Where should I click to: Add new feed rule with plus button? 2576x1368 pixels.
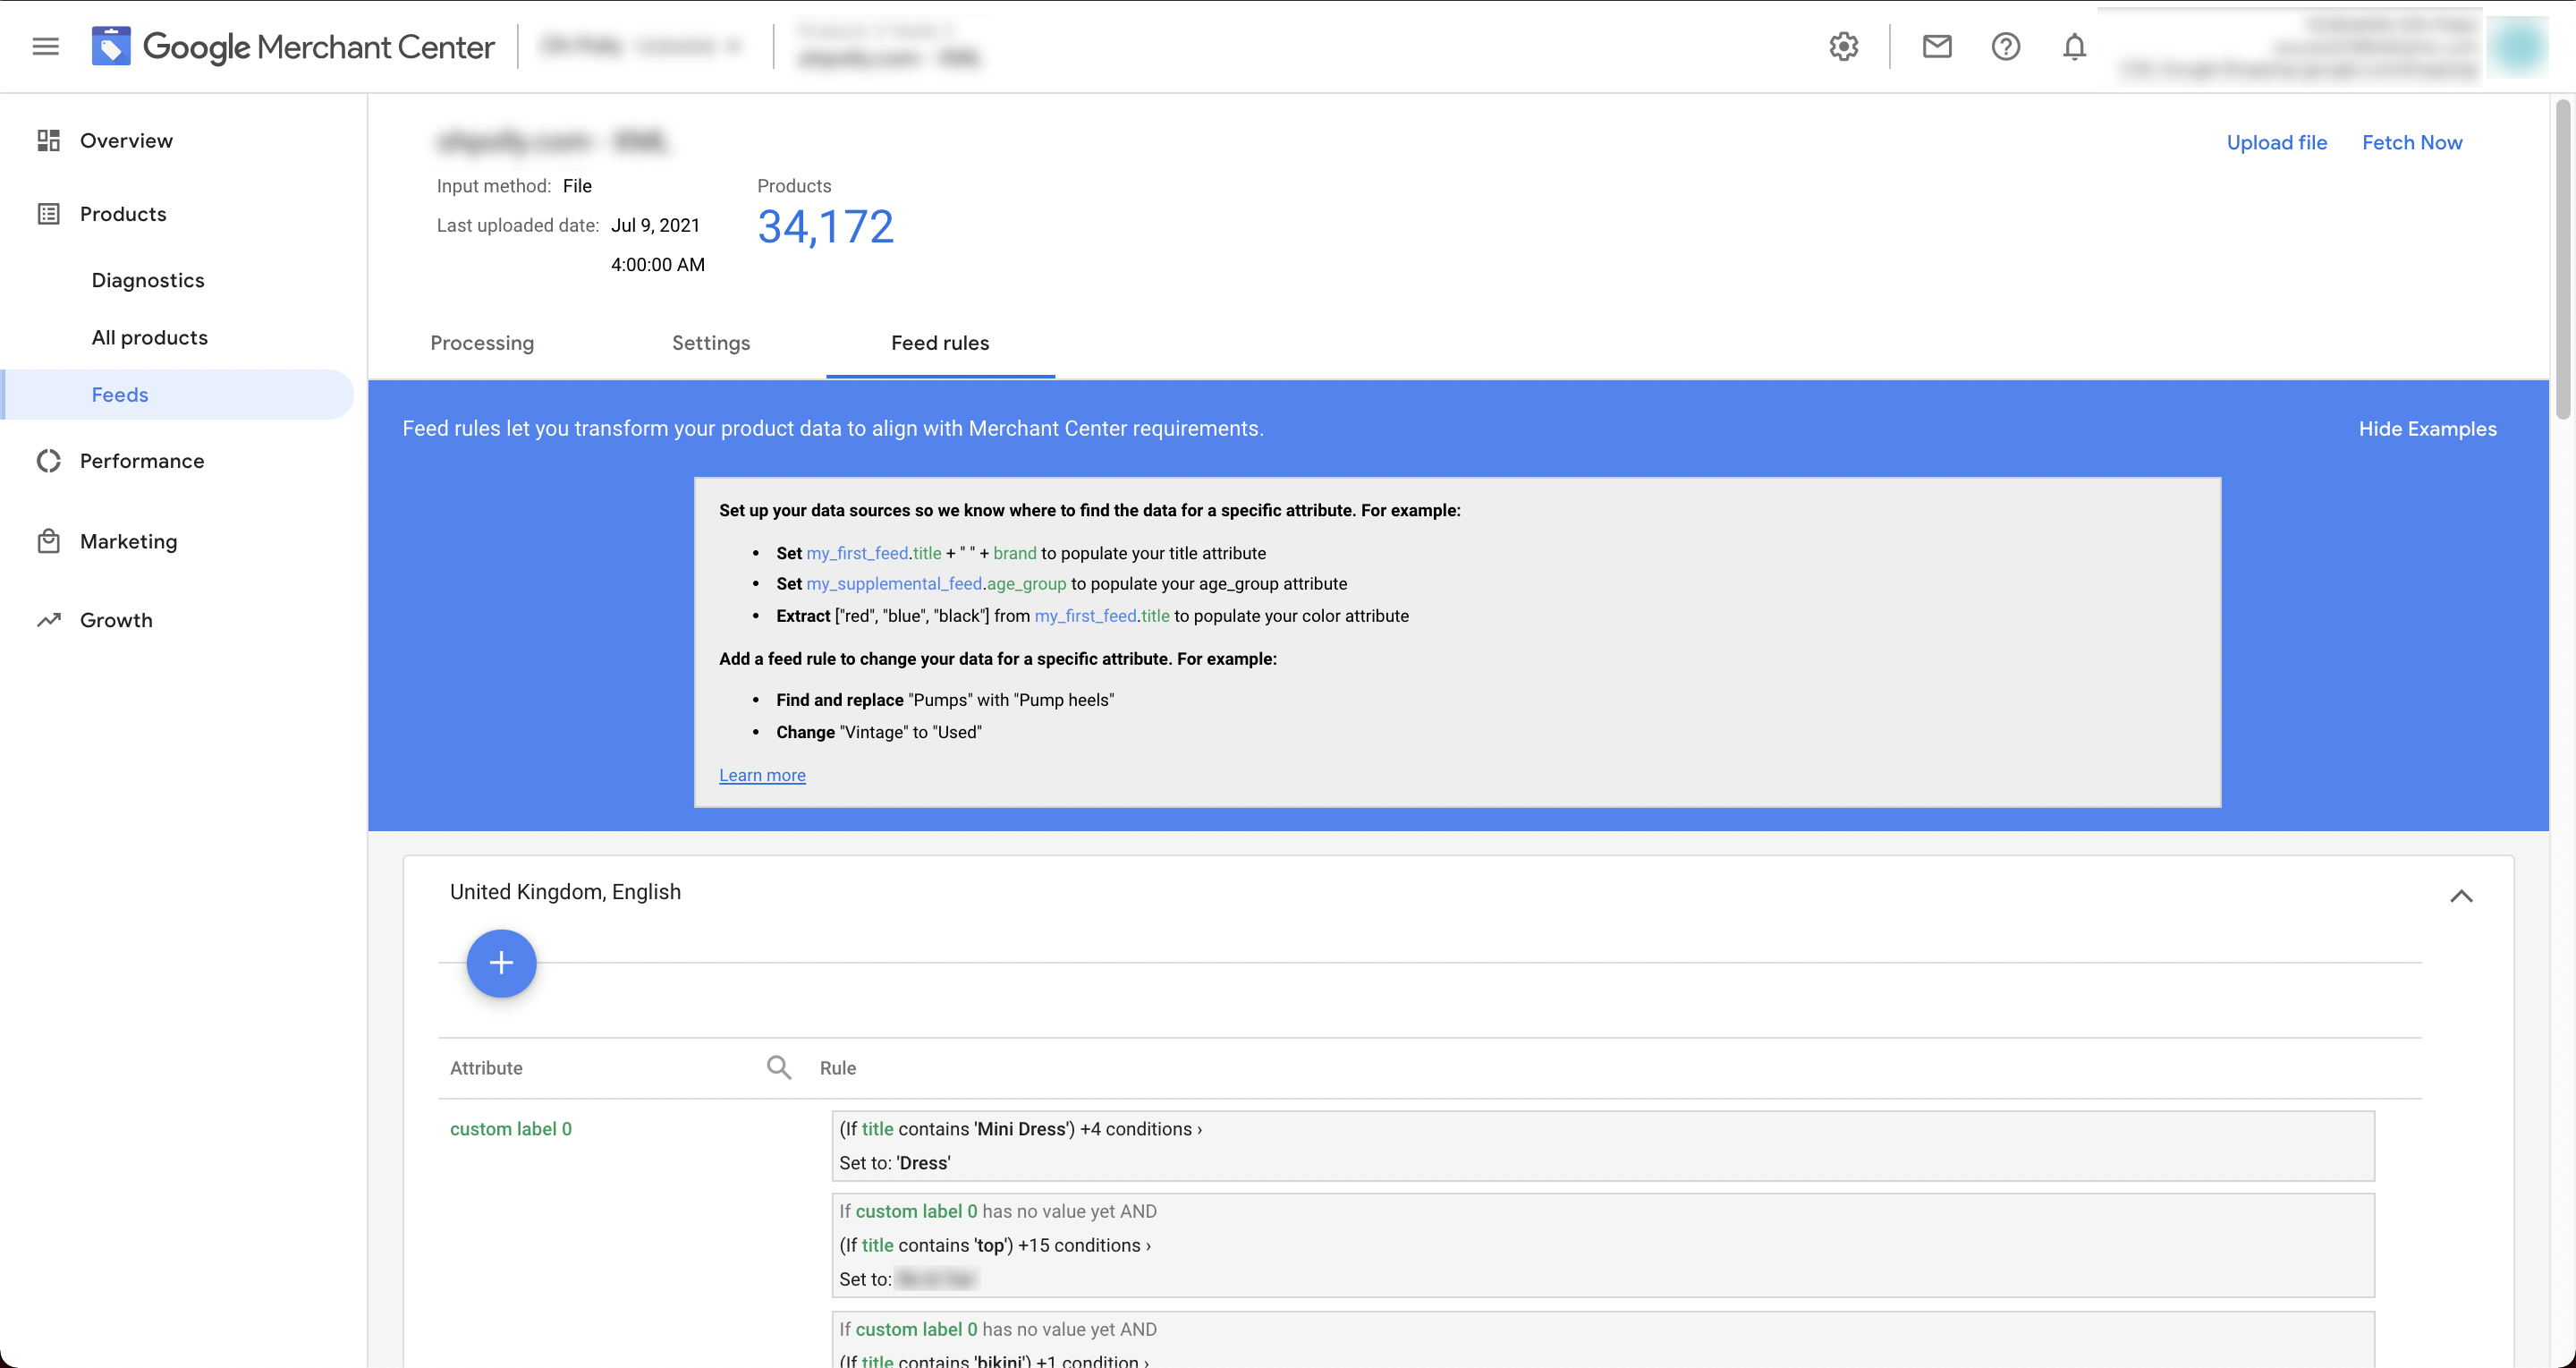pyautogui.click(x=501, y=963)
